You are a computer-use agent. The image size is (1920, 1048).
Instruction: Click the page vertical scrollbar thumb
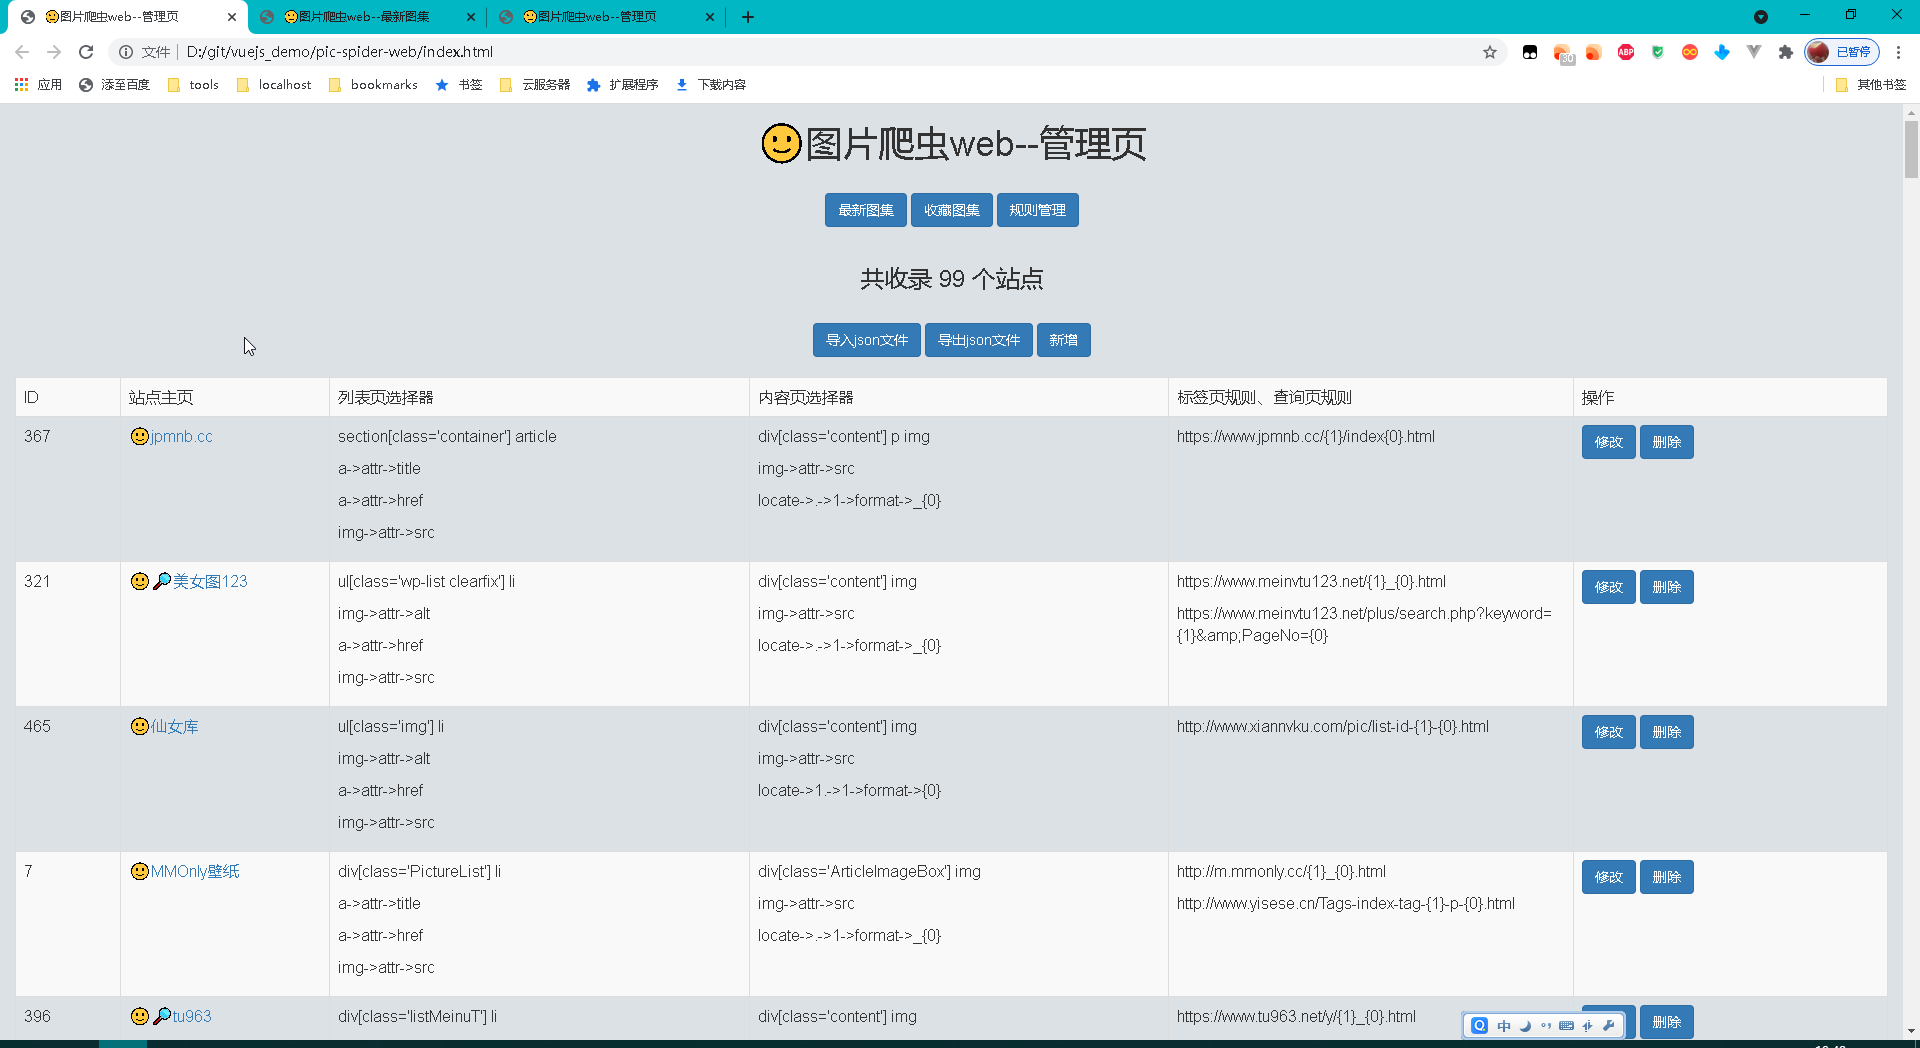(1911, 149)
